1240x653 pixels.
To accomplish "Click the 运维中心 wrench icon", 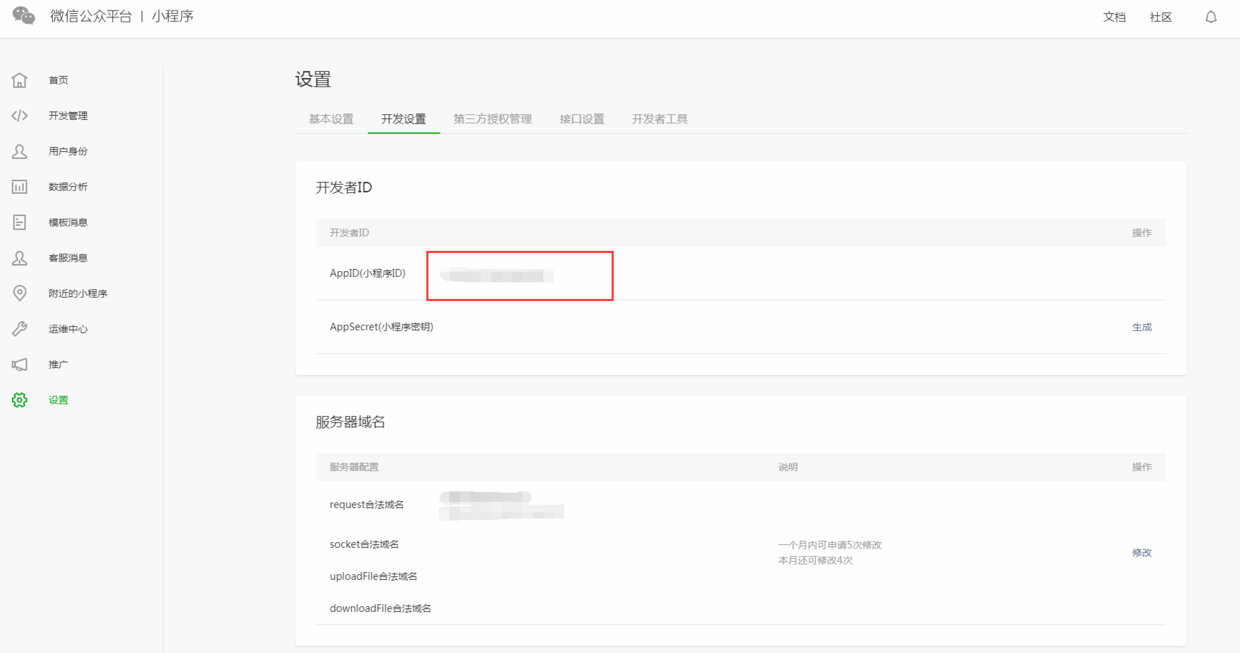I will pos(19,329).
